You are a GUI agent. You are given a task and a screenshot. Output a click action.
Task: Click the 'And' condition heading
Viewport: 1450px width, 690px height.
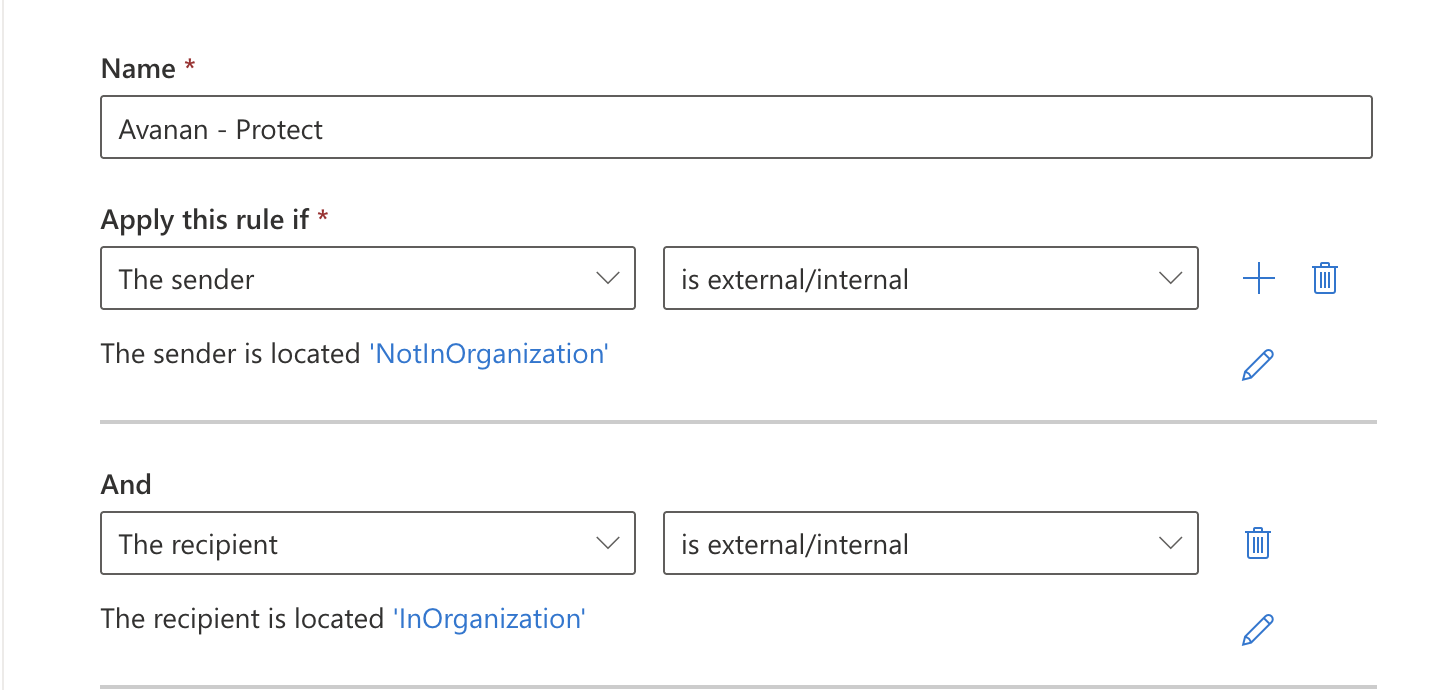tap(126, 485)
